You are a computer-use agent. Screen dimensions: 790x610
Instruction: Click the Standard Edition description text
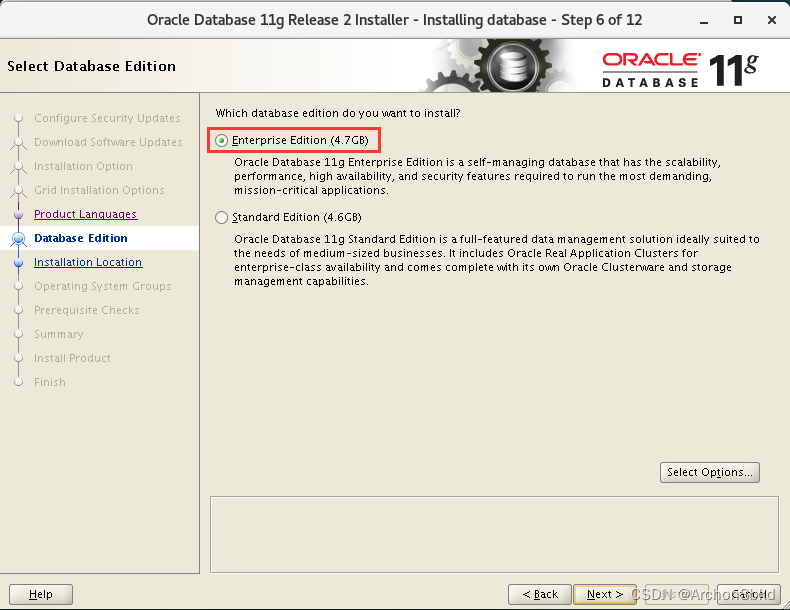click(x=497, y=260)
